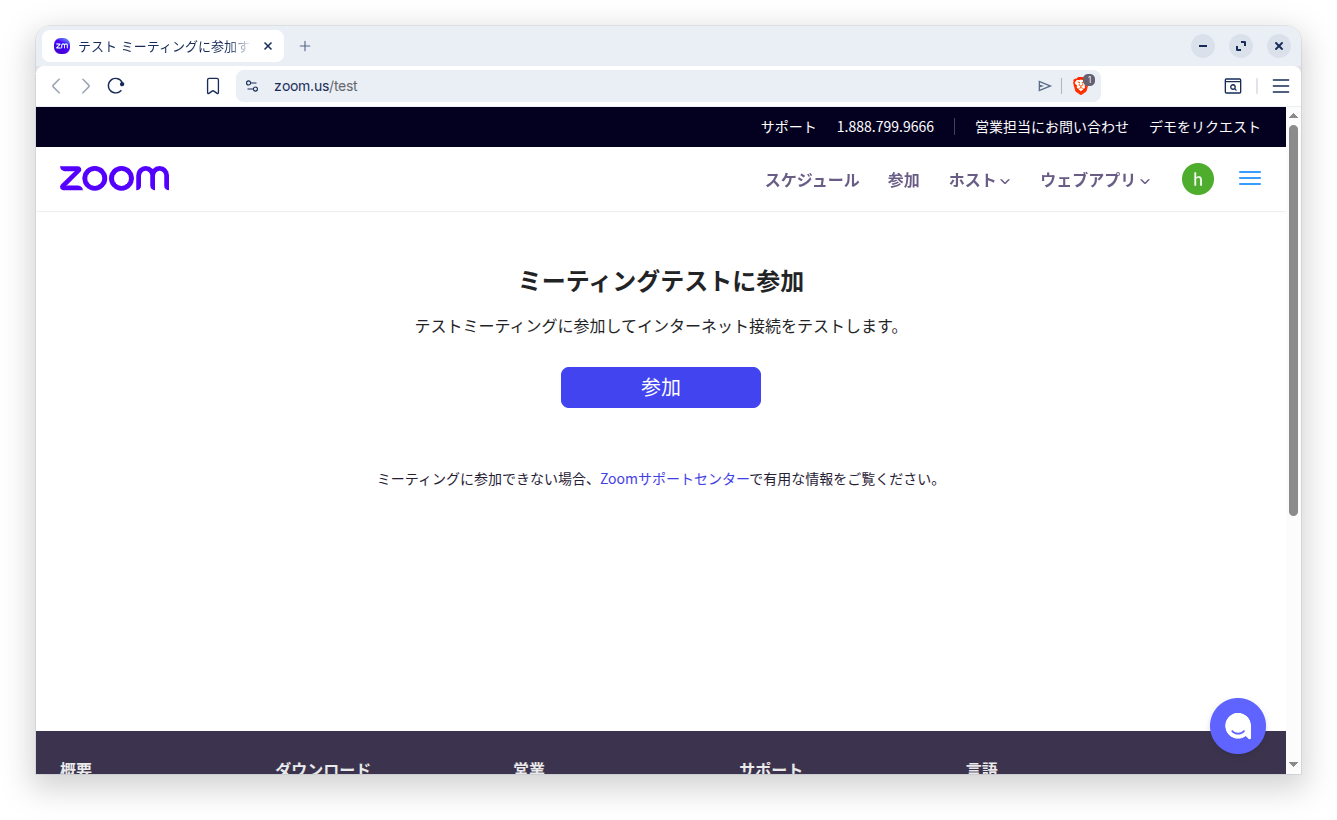View site information icon in address bar
1337x820 pixels.
(252, 86)
